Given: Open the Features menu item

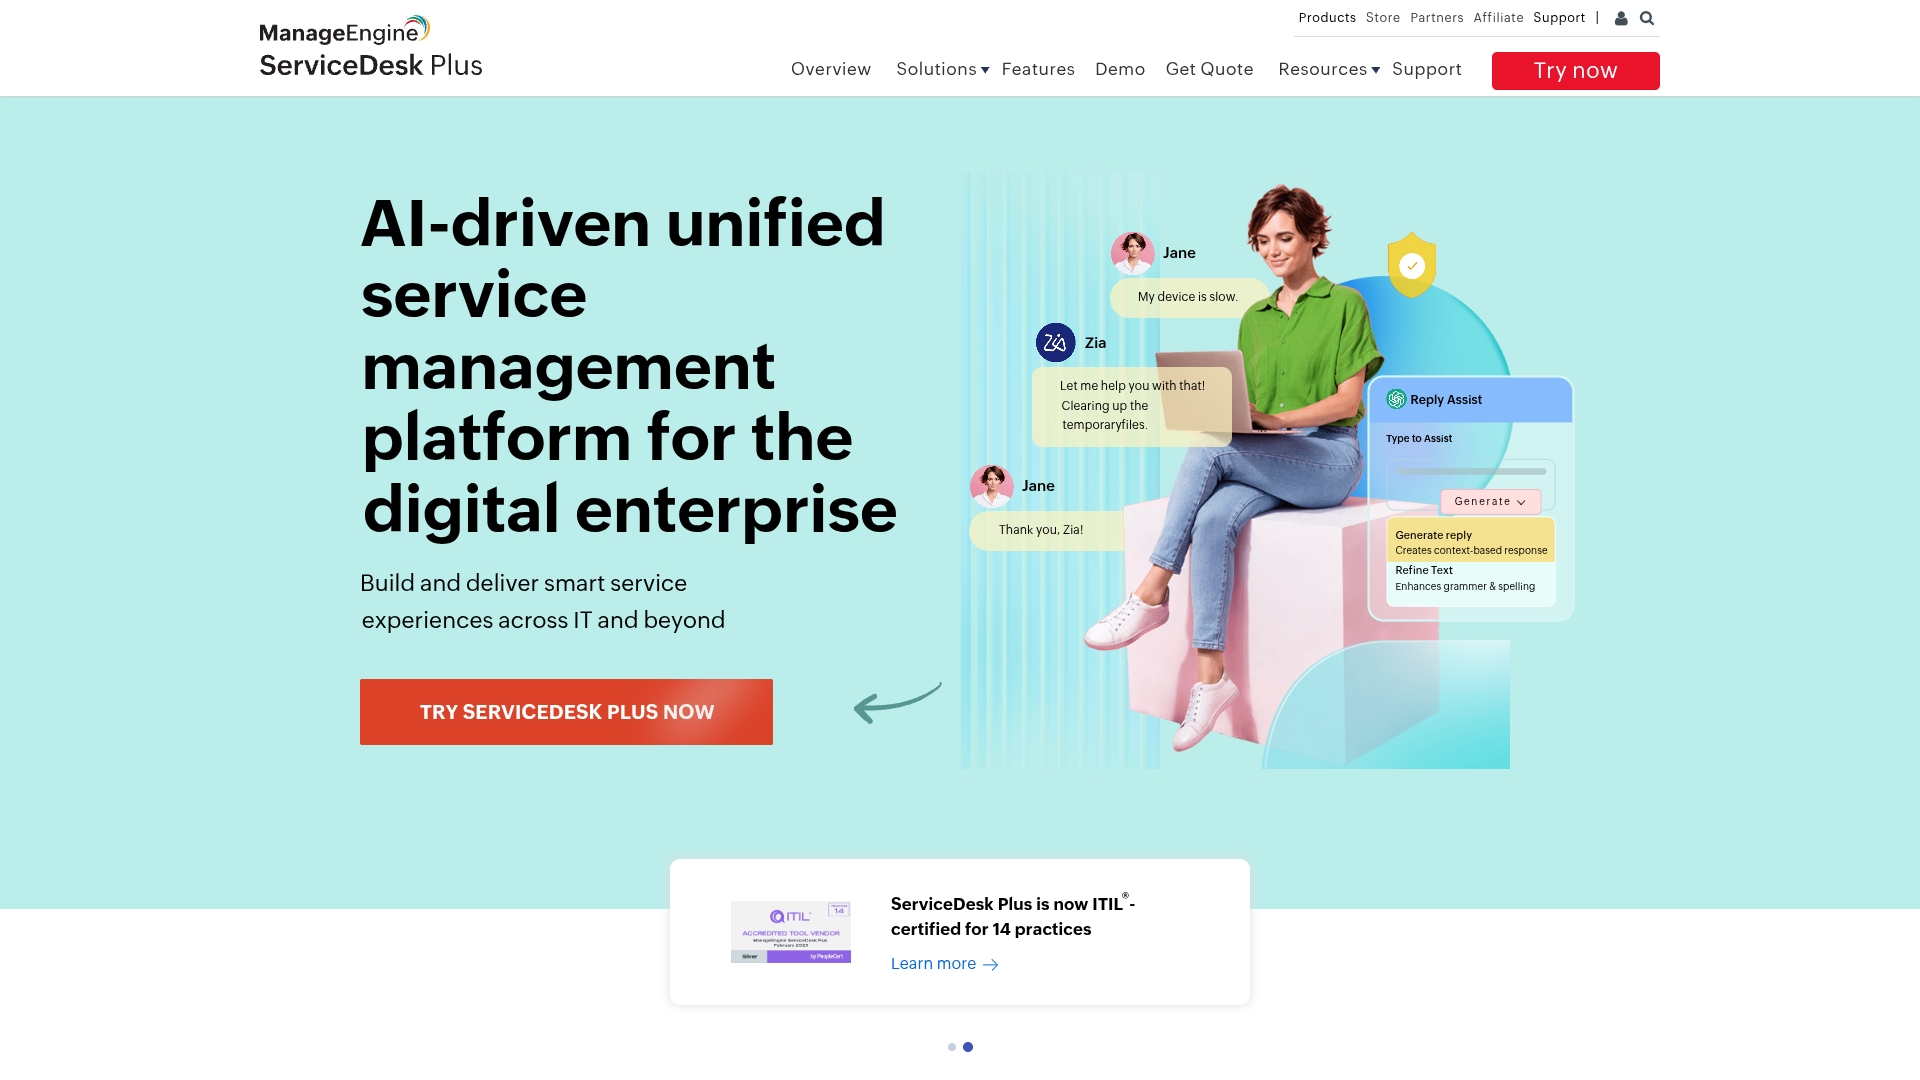Looking at the screenshot, I should 1038,69.
